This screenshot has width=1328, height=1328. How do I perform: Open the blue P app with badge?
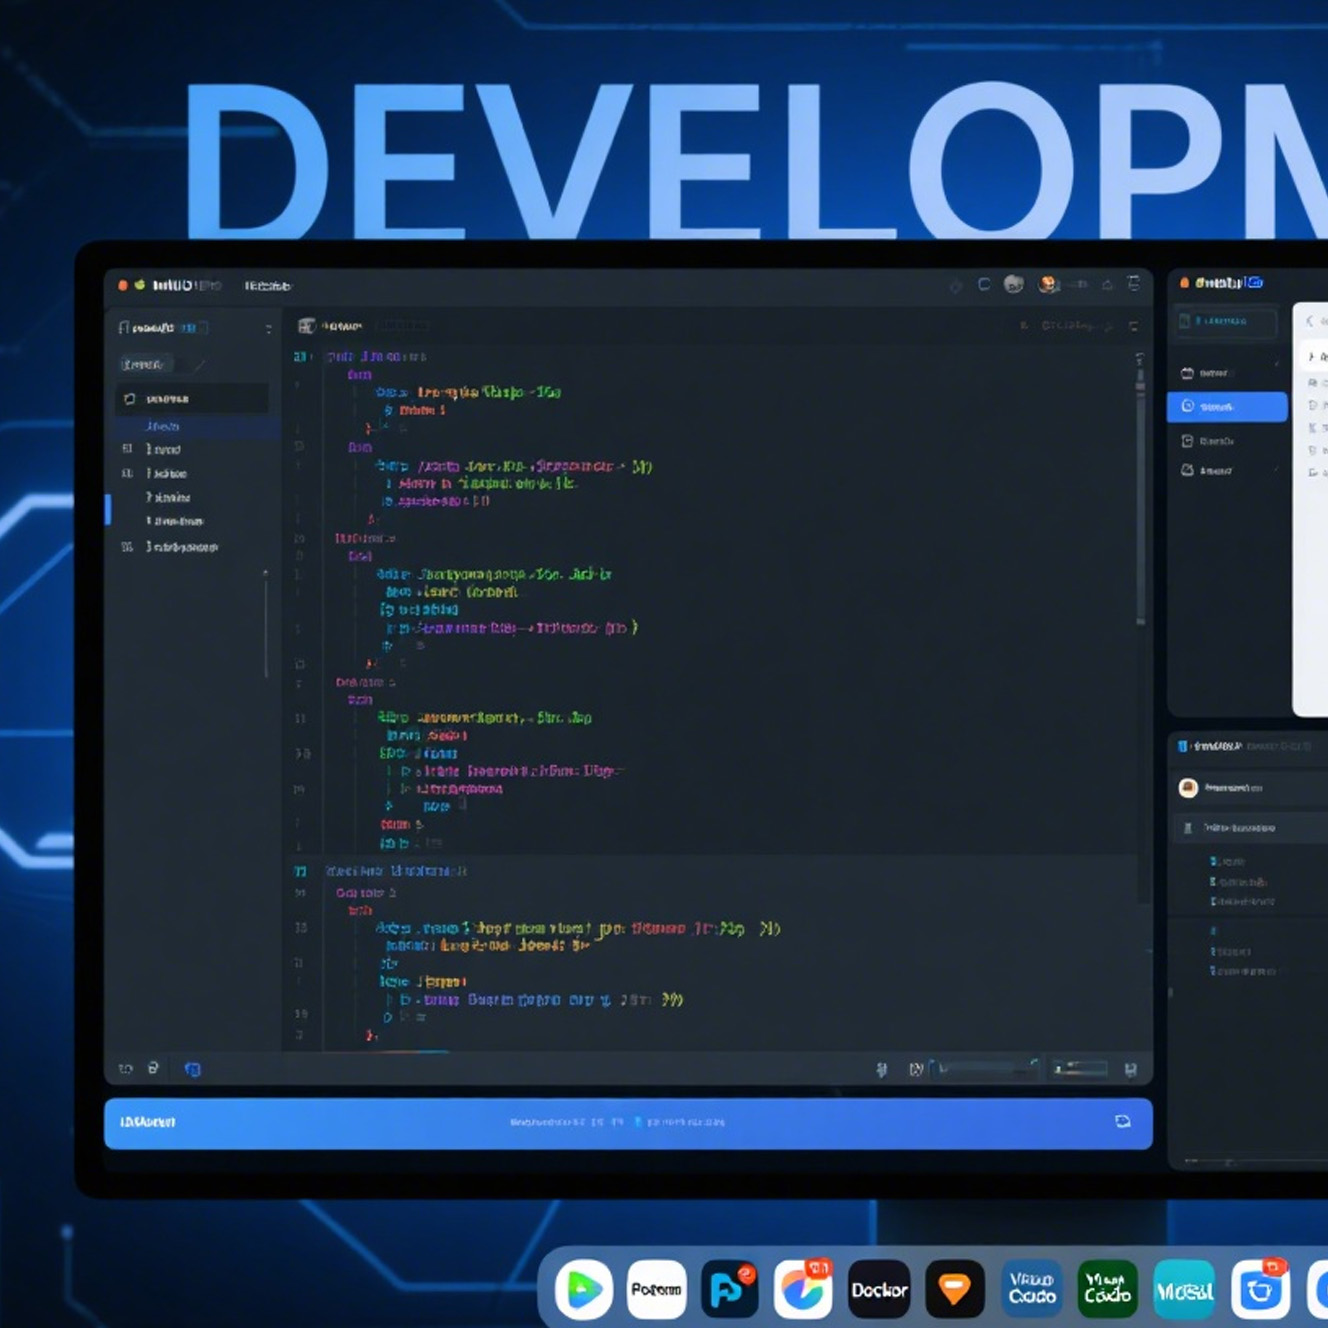(729, 1290)
